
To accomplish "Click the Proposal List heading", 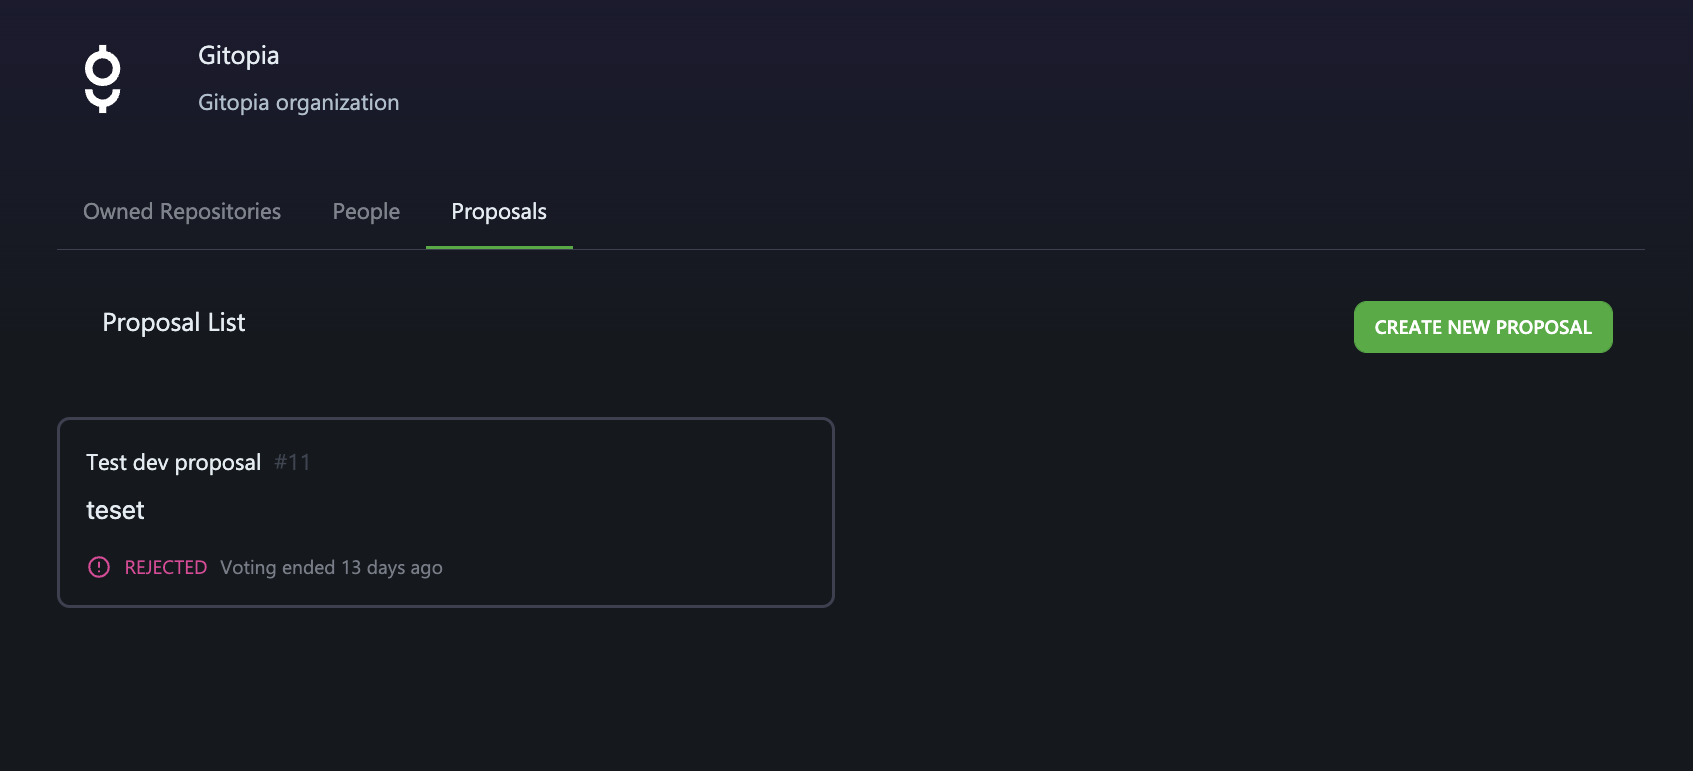I will 174,322.
